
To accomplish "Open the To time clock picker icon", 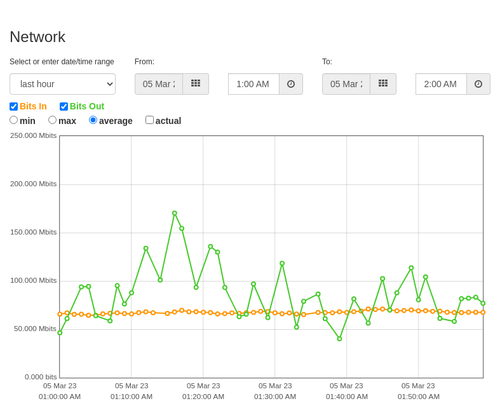I will 478,84.
